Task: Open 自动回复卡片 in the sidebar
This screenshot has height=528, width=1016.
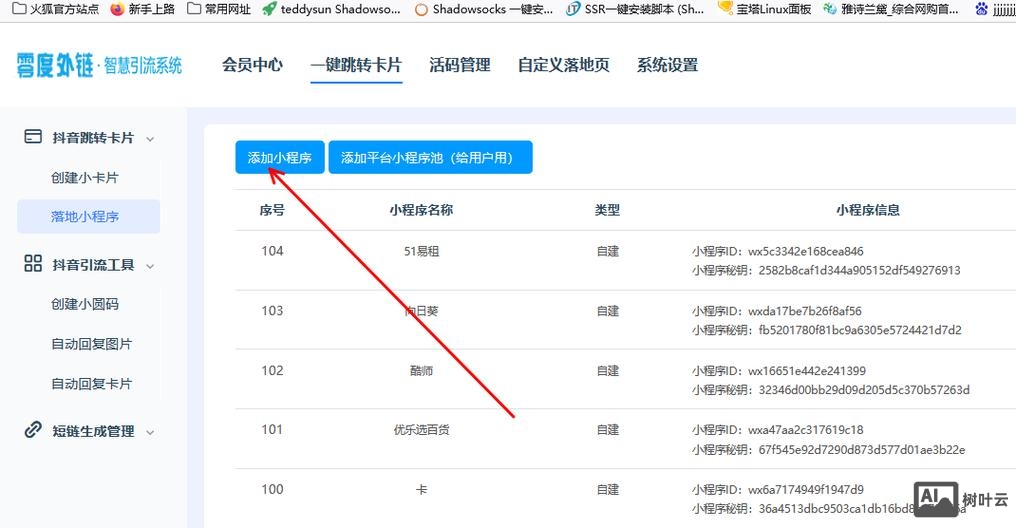Action: coord(91,384)
